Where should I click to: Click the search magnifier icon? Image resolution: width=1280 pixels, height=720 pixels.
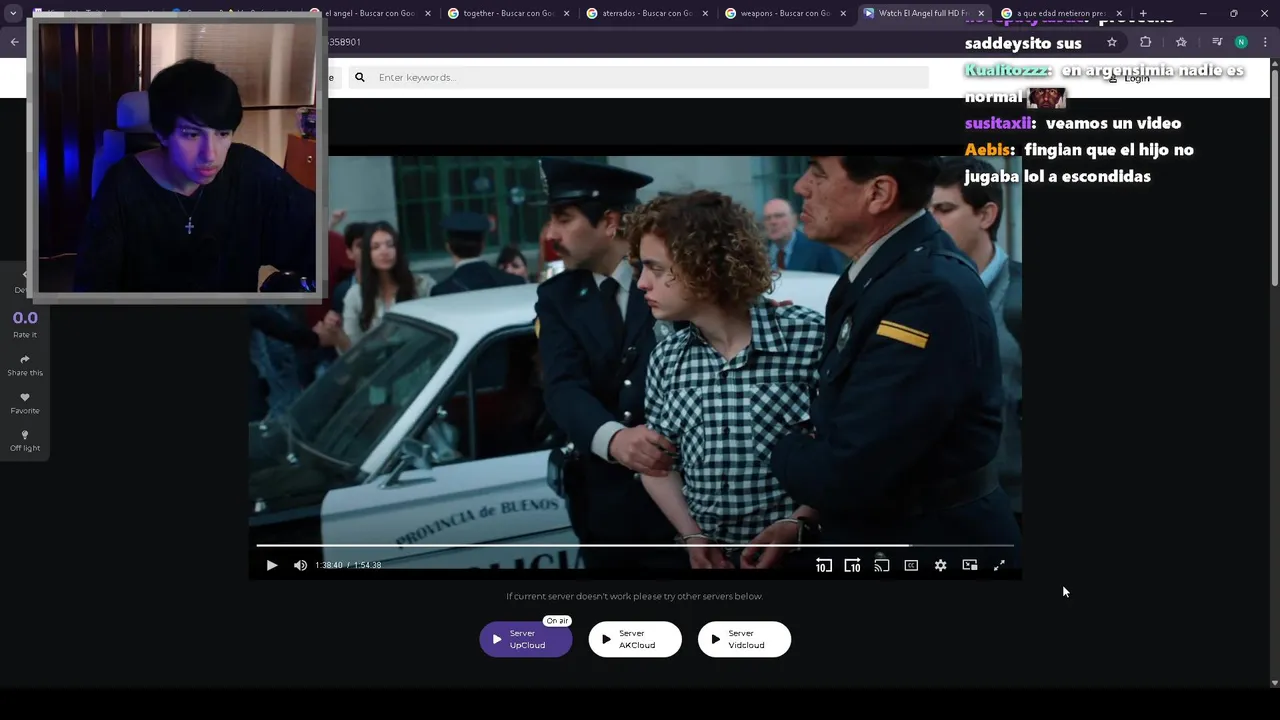(x=360, y=77)
